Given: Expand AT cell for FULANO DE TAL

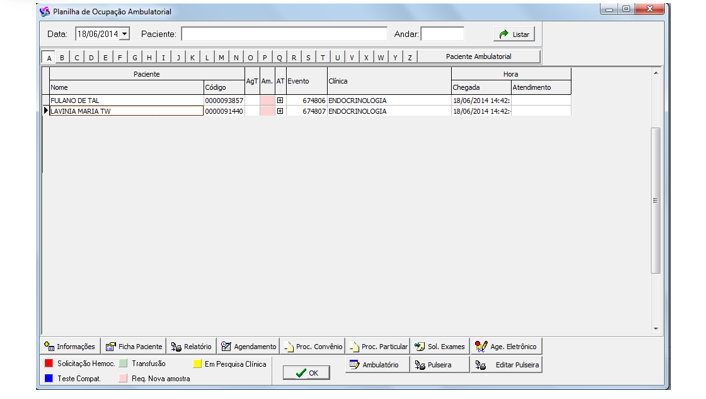Looking at the screenshot, I should (280, 100).
